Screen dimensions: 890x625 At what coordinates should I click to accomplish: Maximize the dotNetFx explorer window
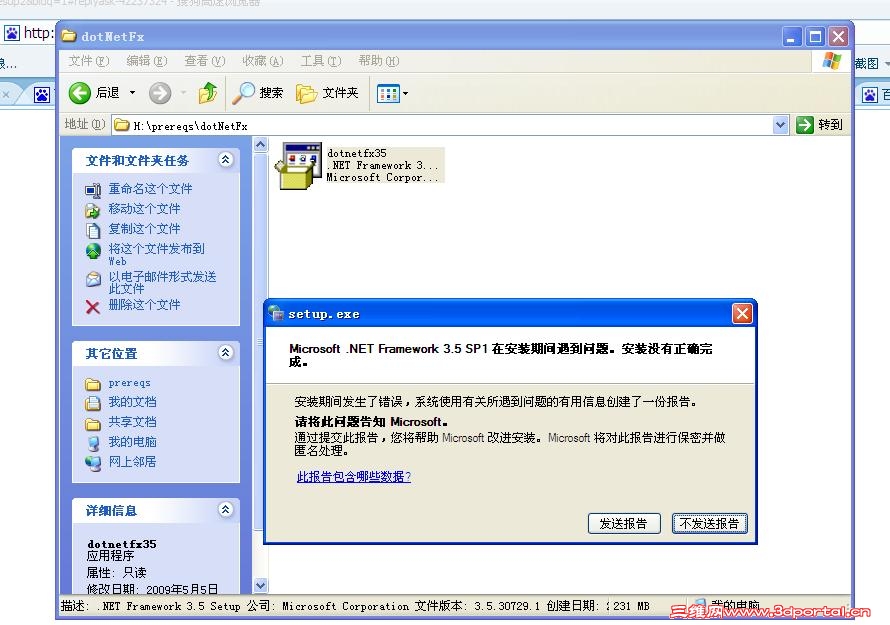[x=815, y=37]
